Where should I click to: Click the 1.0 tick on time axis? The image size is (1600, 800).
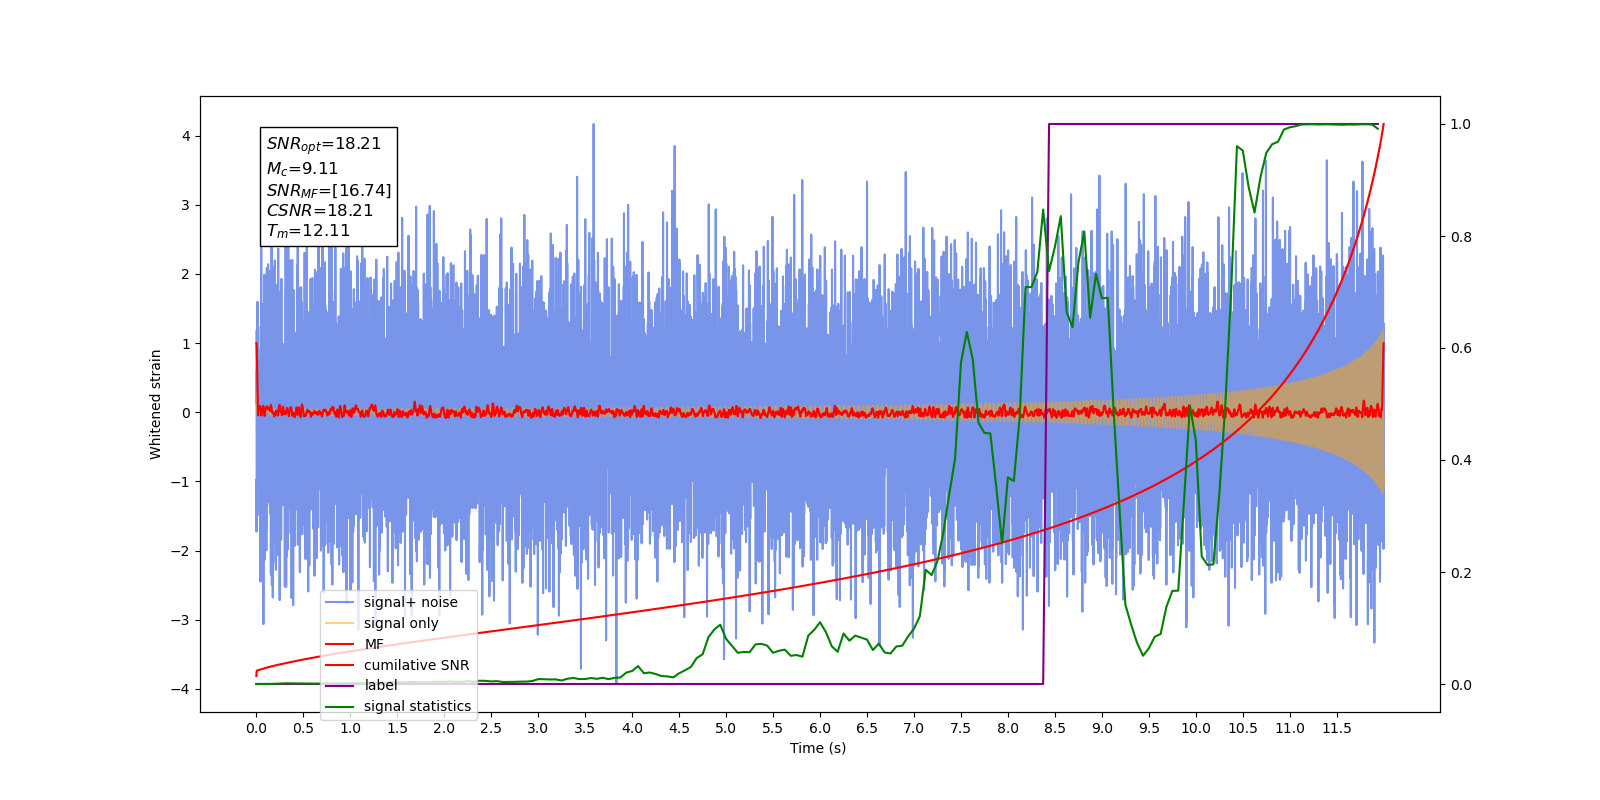(x=350, y=728)
